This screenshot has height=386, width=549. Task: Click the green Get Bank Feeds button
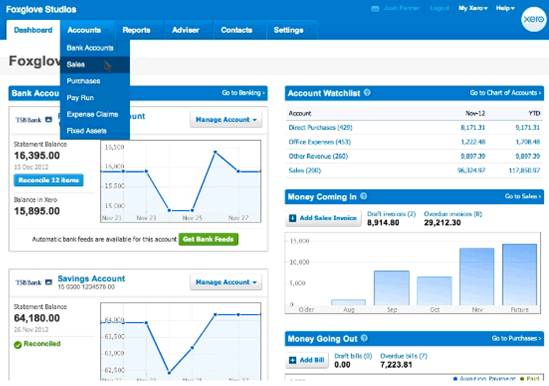click(x=208, y=239)
